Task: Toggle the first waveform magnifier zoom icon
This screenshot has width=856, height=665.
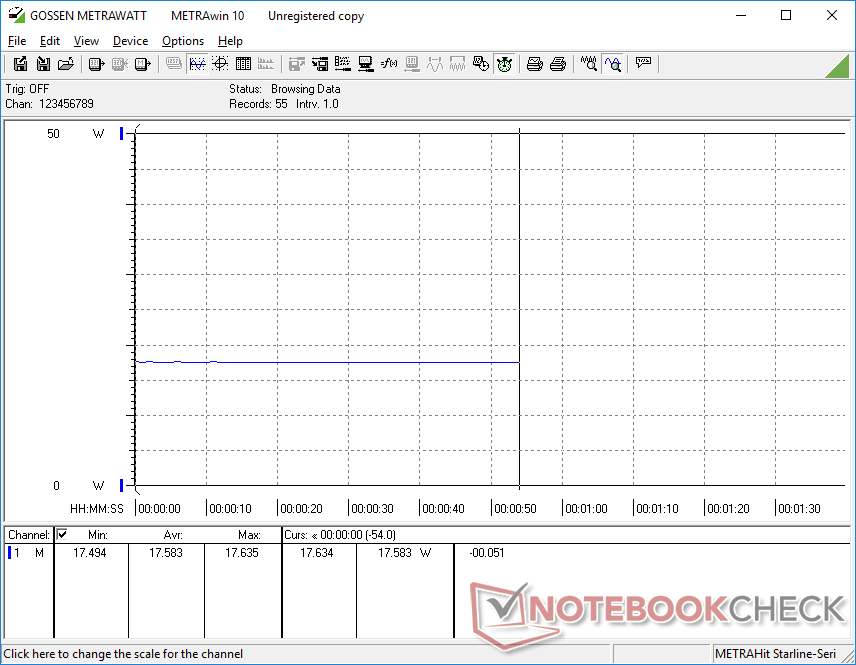Action: tap(589, 64)
